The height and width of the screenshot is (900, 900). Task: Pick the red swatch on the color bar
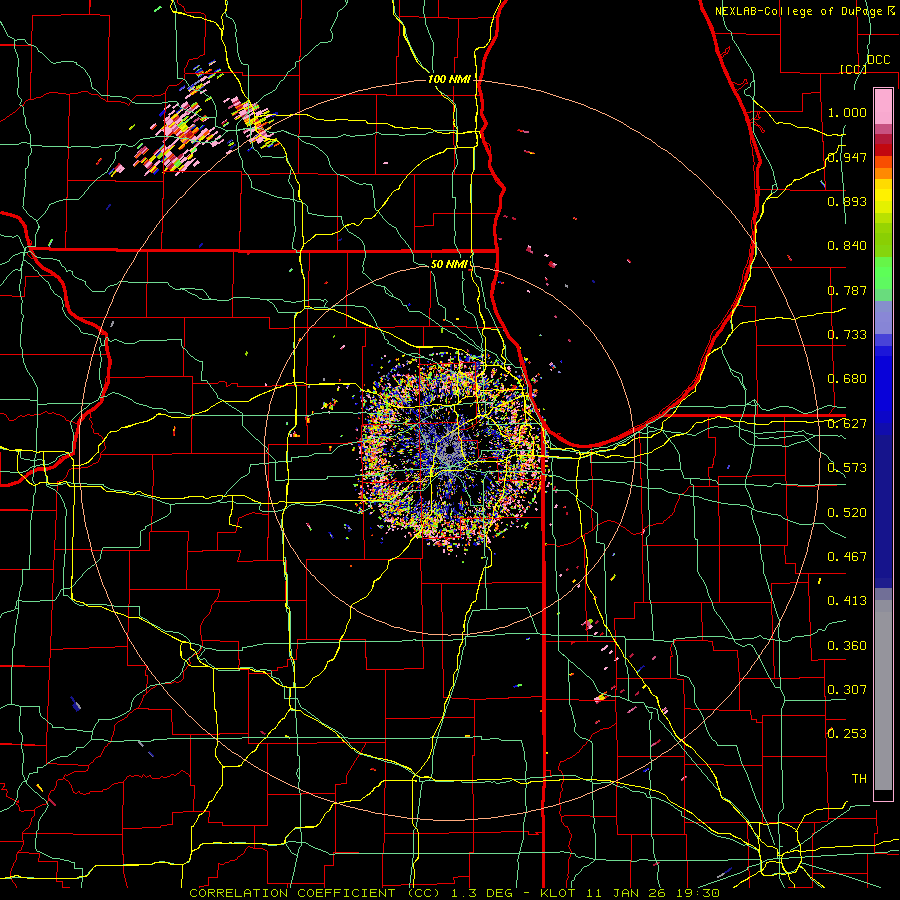click(x=883, y=150)
